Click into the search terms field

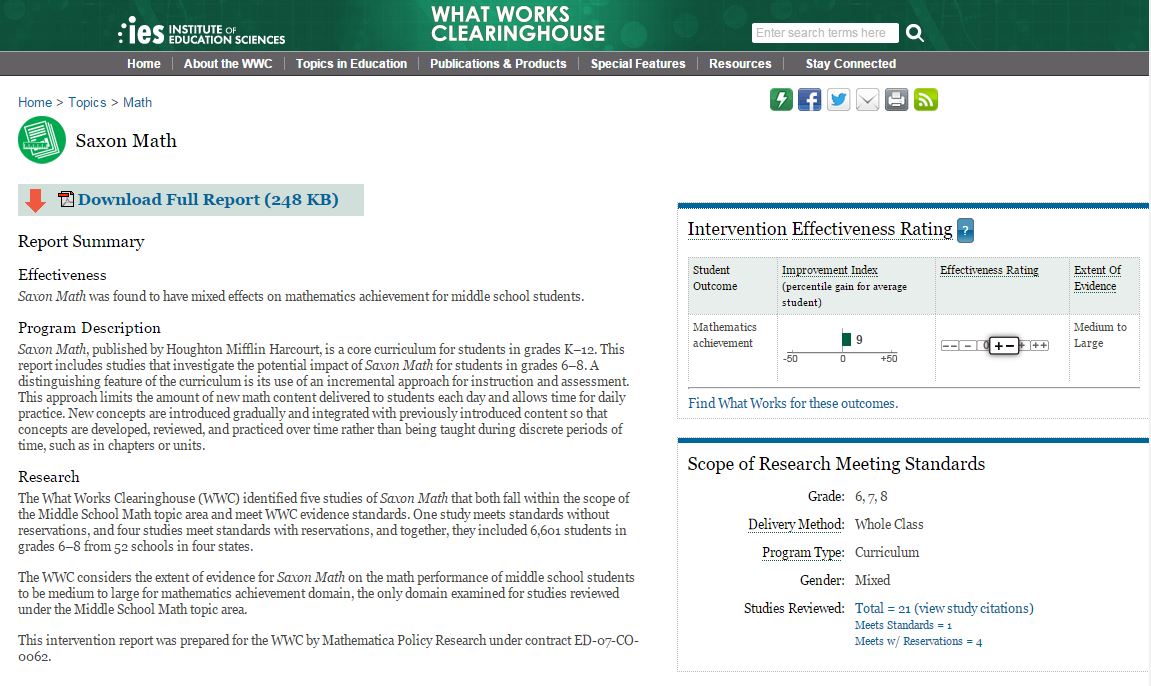pyautogui.click(x=825, y=33)
